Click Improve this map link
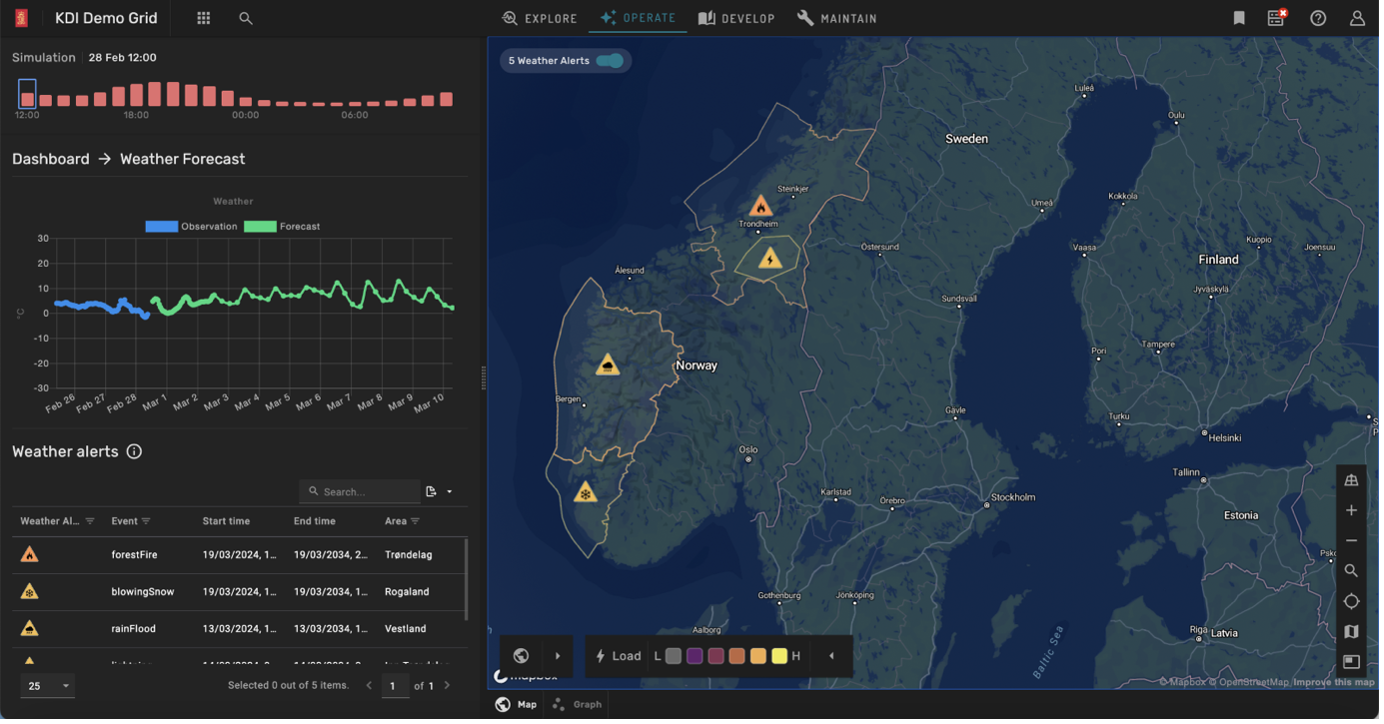Screen dimensions: 1384x724 1336,684
